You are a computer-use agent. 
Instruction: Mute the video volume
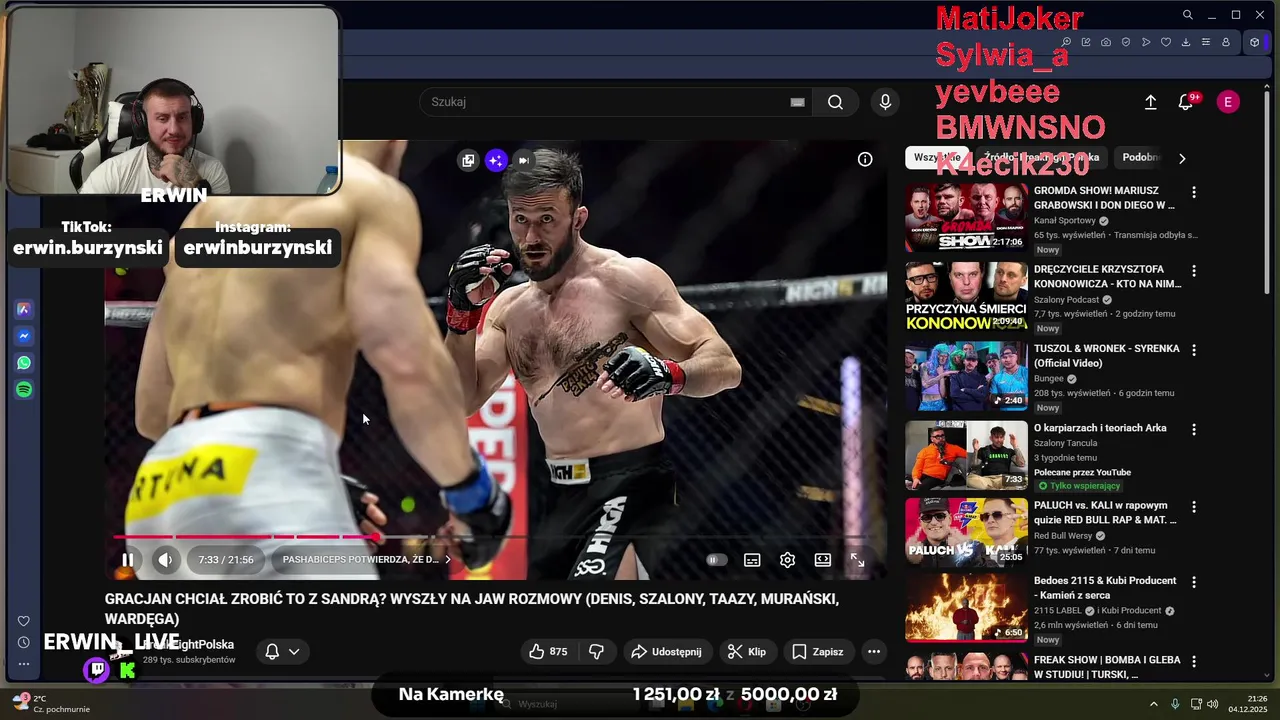coord(165,560)
